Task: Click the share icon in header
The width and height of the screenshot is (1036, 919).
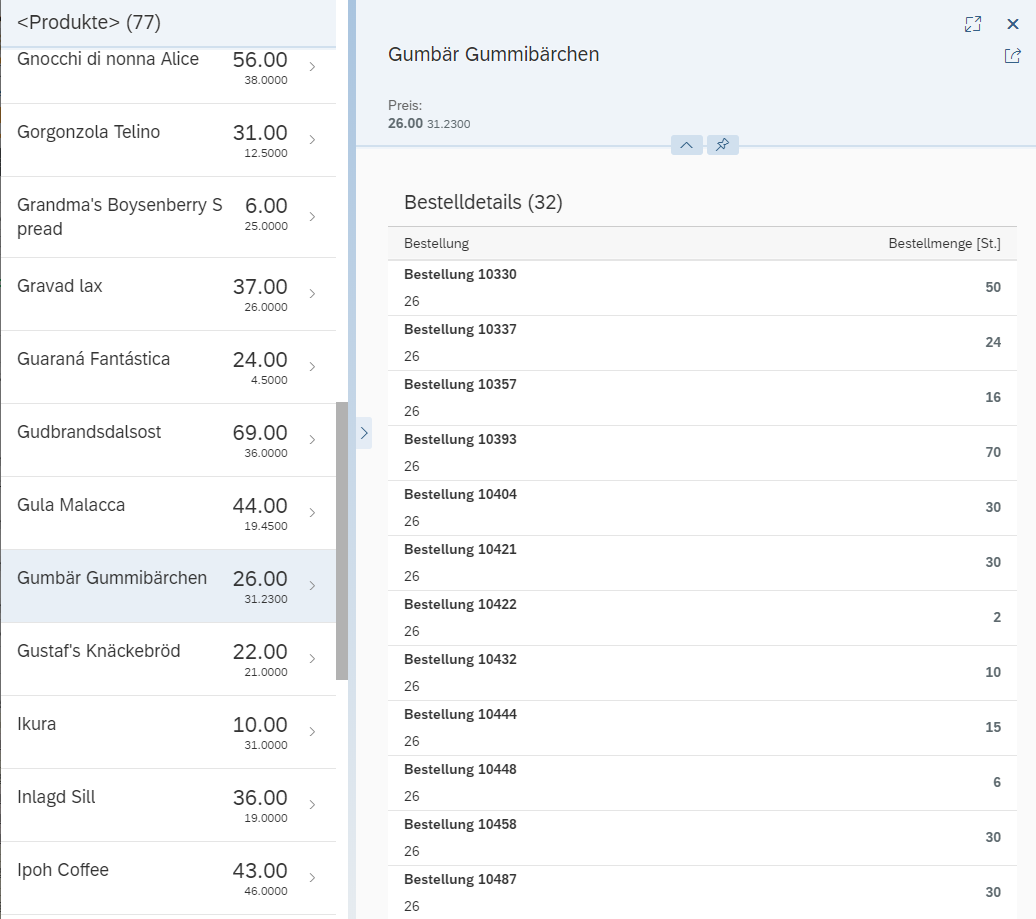Action: click(x=1012, y=56)
